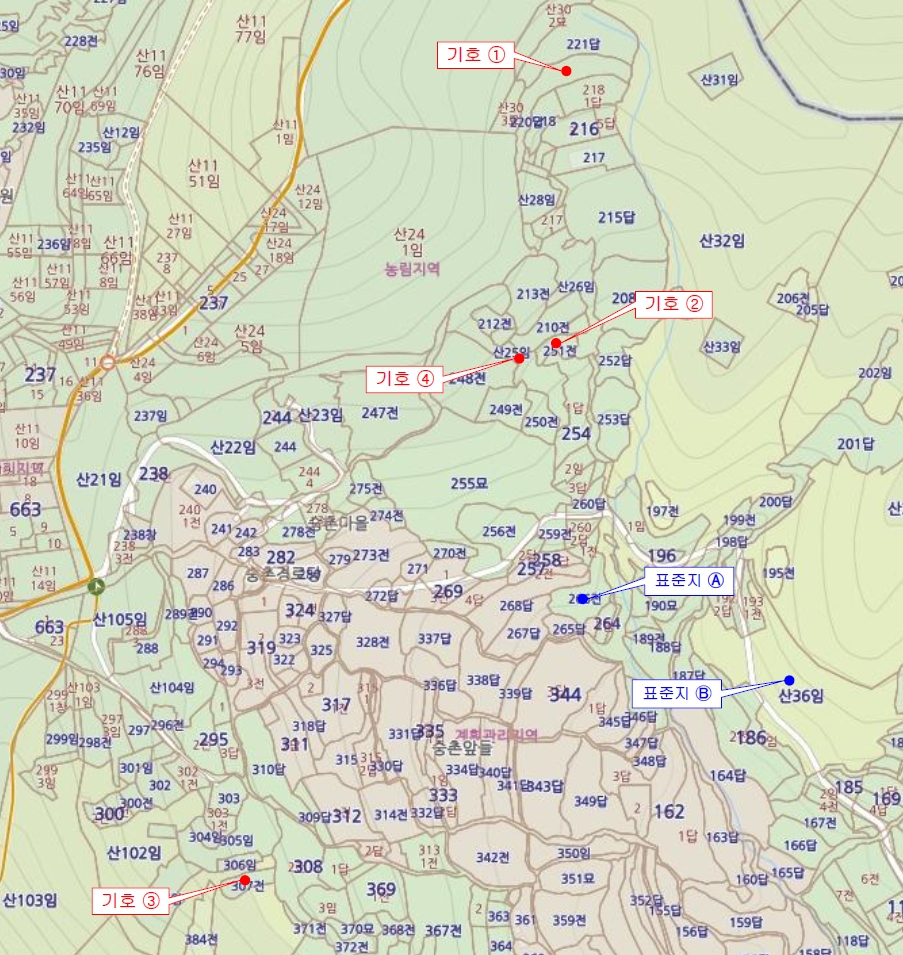
Task: Click the 농림지역 zone label
Action: tap(412, 269)
